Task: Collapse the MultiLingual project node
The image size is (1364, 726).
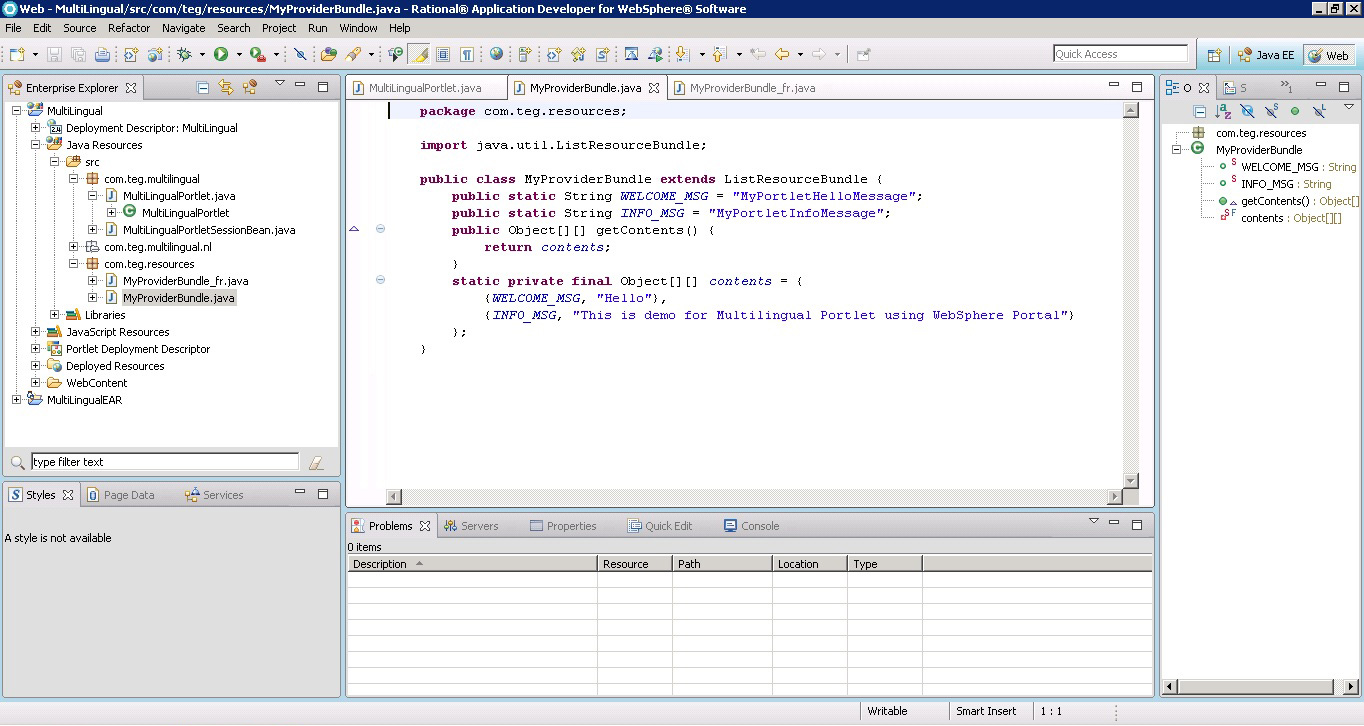Action: 17,111
